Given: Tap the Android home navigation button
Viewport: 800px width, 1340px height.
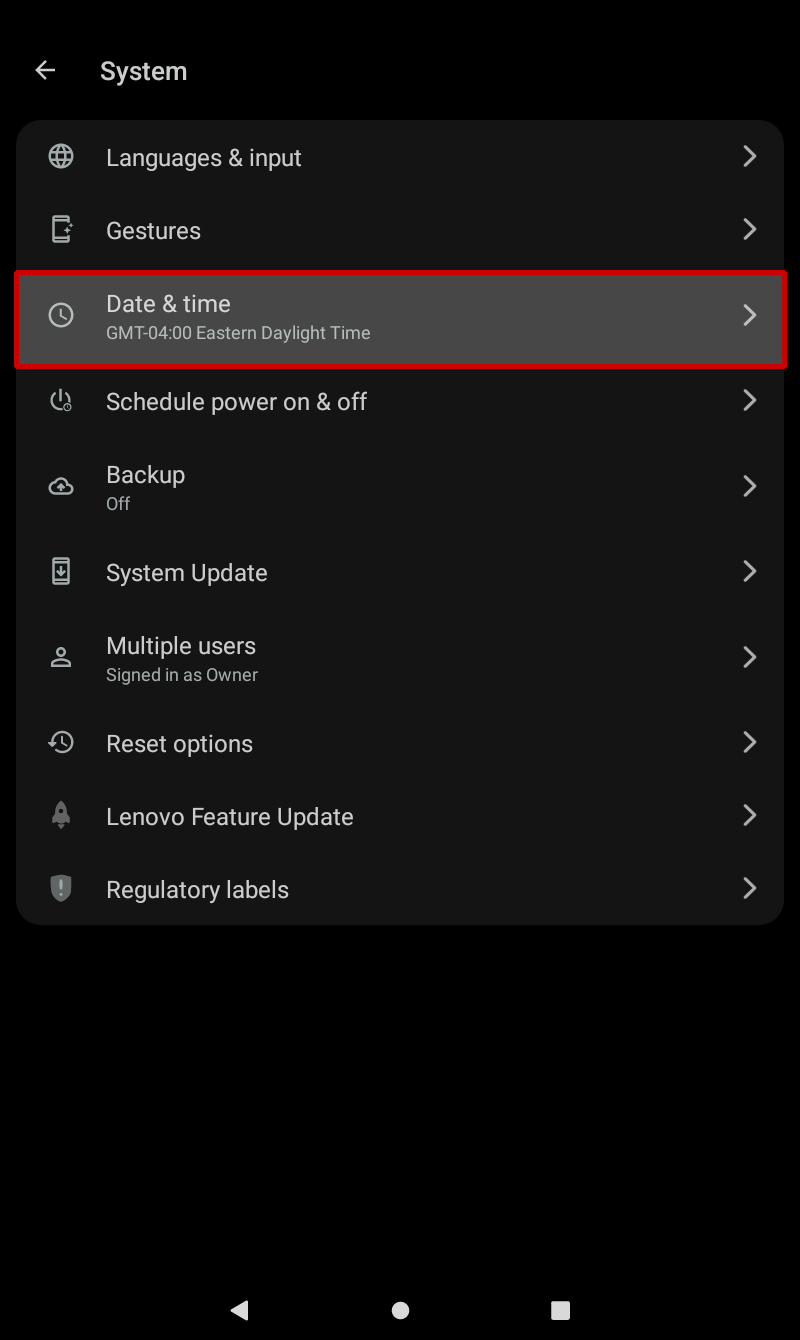Looking at the screenshot, I should click(x=400, y=1310).
